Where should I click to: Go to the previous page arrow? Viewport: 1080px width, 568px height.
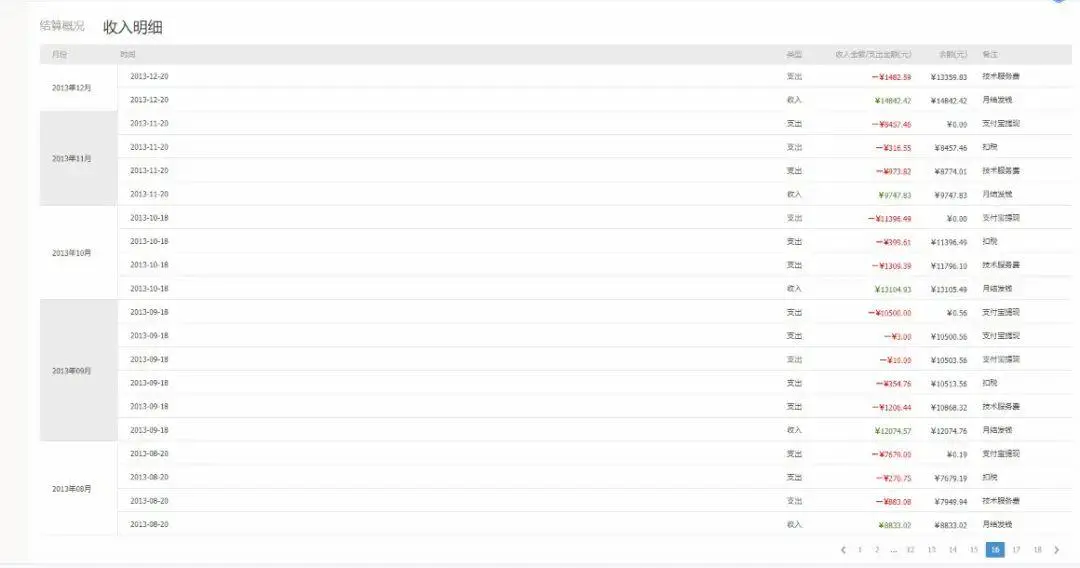pos(843,549)
